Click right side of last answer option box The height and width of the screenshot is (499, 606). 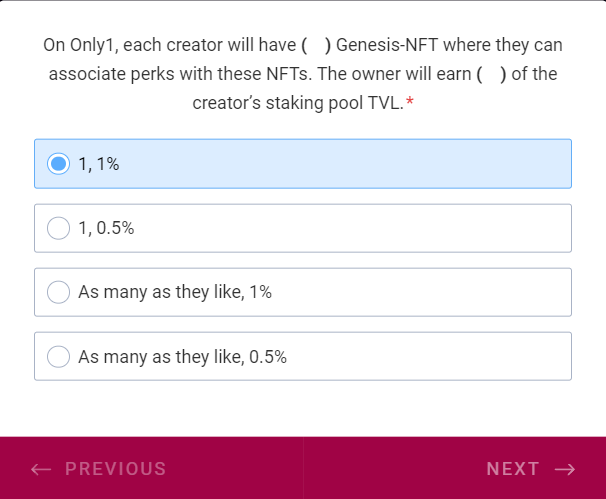point(480,356)
